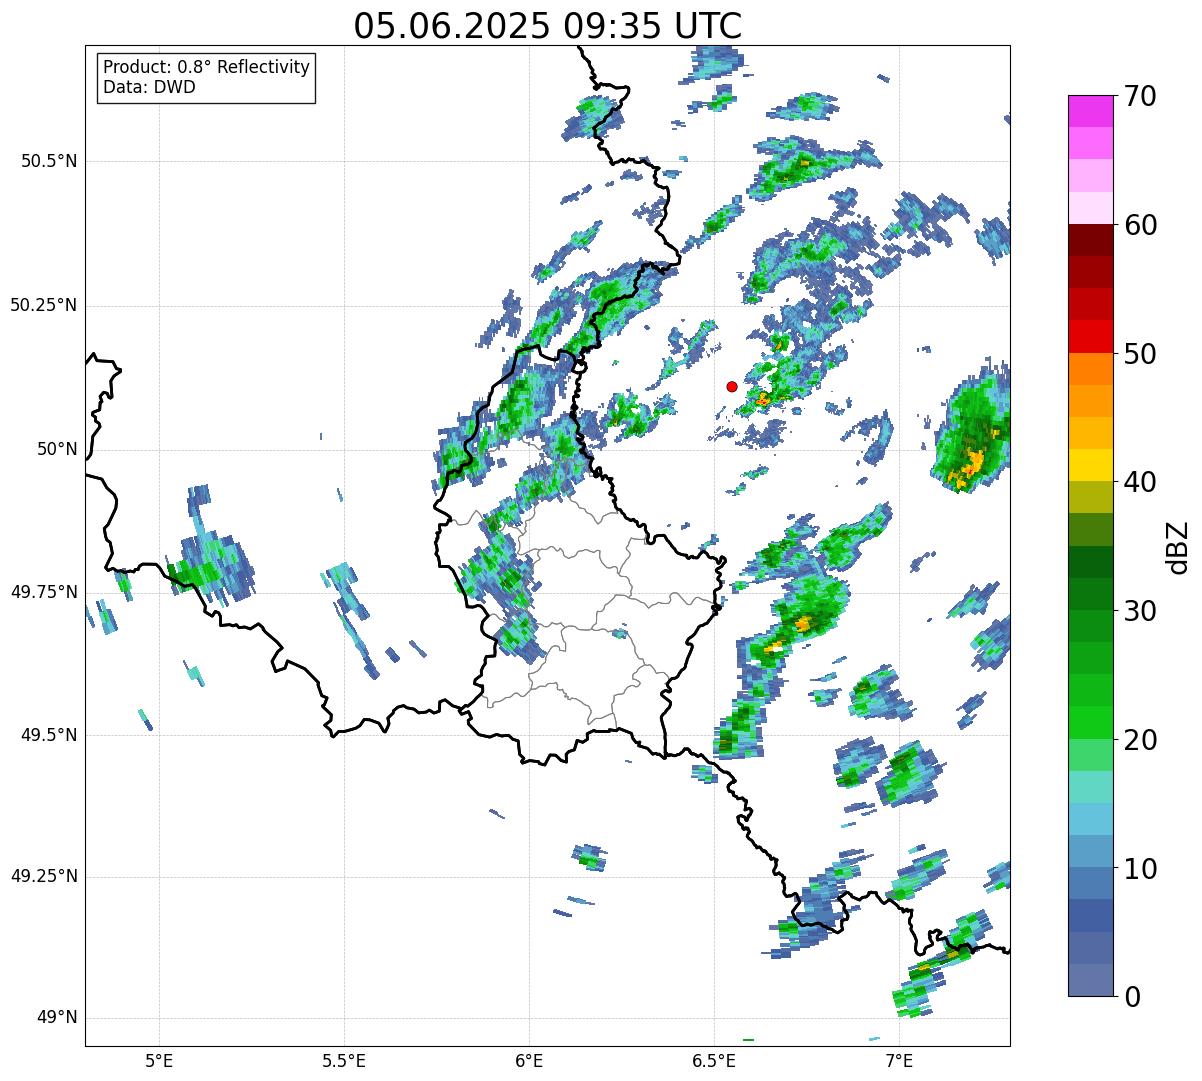Click the "5°E" longitude label

159,1060
